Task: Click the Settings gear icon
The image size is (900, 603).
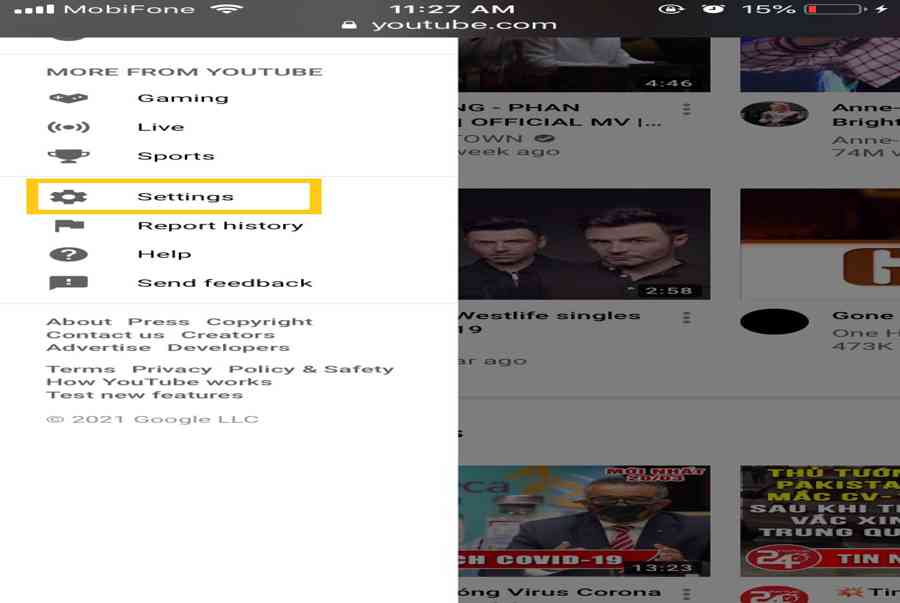Action: [x=68, y=197]
